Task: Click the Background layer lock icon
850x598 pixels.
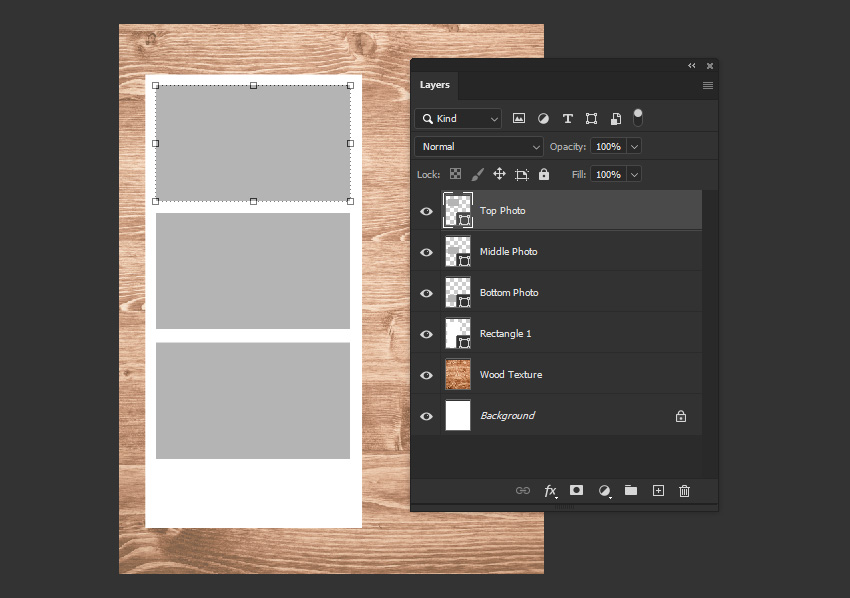Action: tap(681, 416)
